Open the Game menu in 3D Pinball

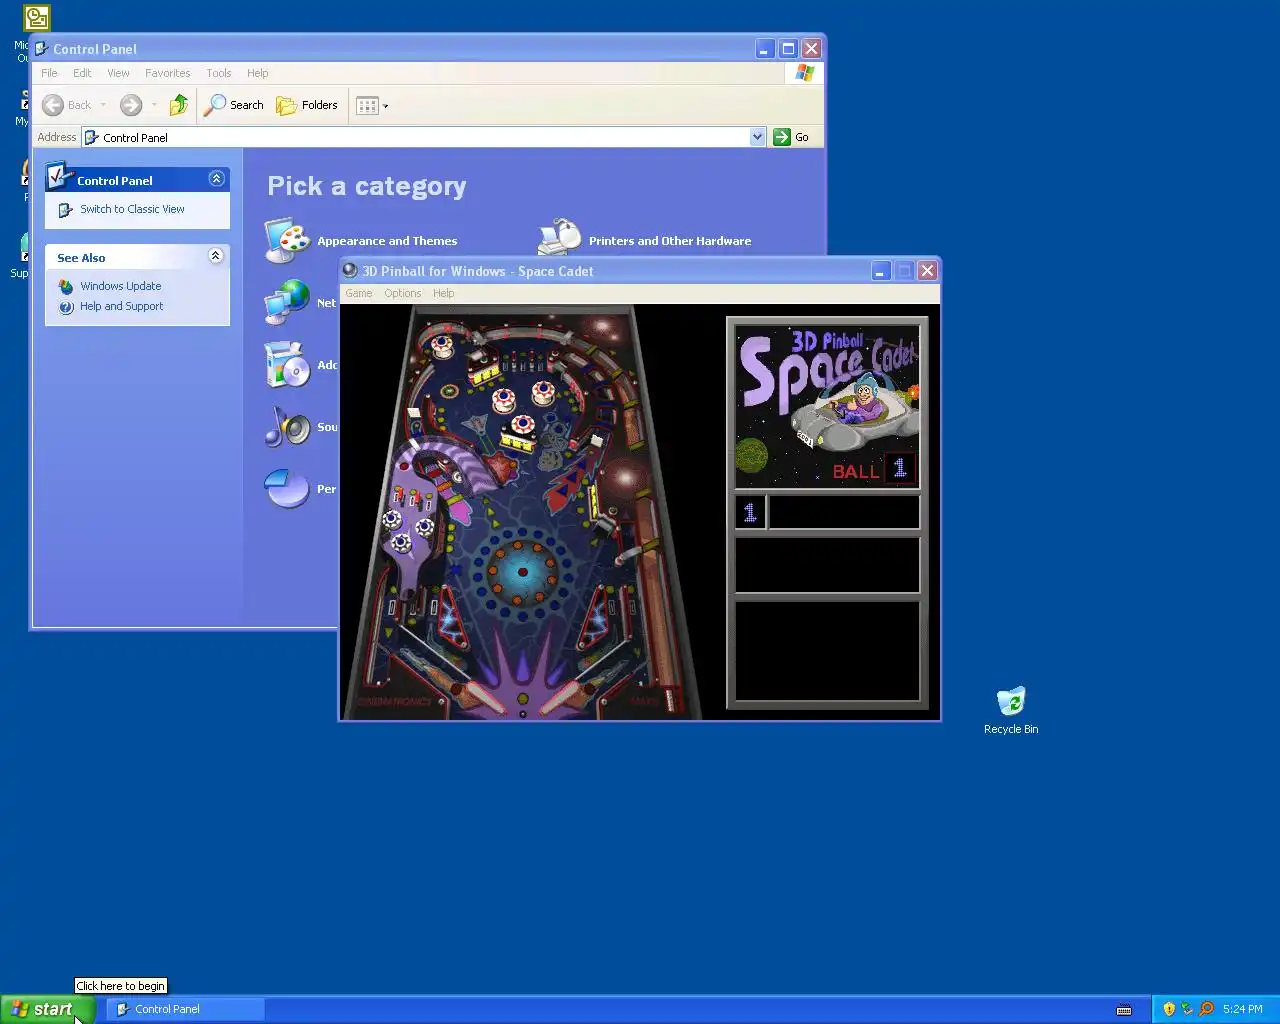pos(359,293)
